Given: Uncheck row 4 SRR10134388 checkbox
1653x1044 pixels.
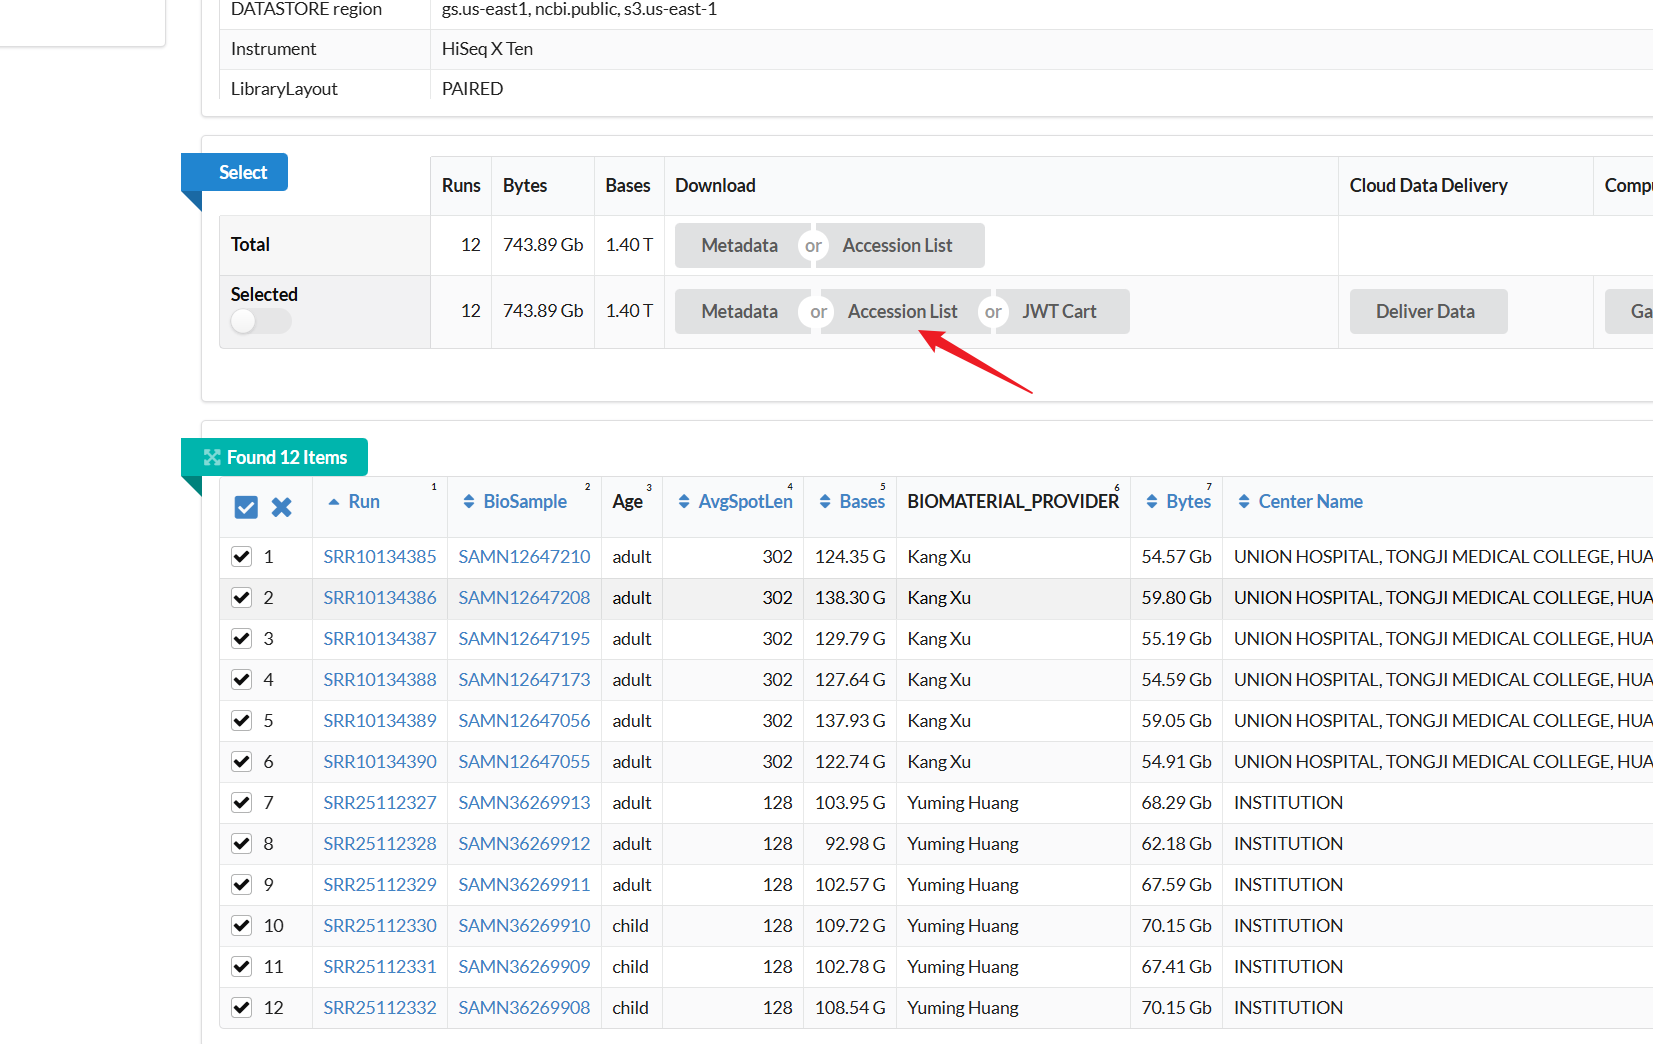Looking at the screenshot, I should click(241, 680).
